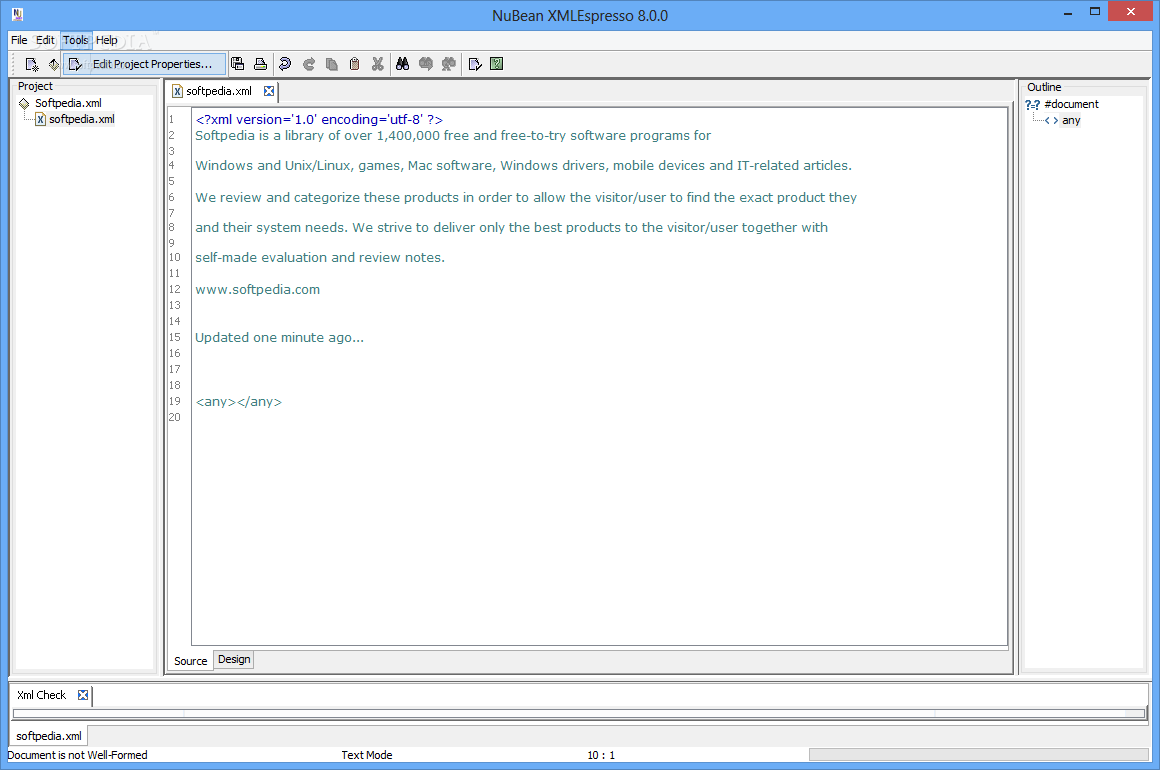Click the 'Text Mode' status indicator

pos(367,755)
